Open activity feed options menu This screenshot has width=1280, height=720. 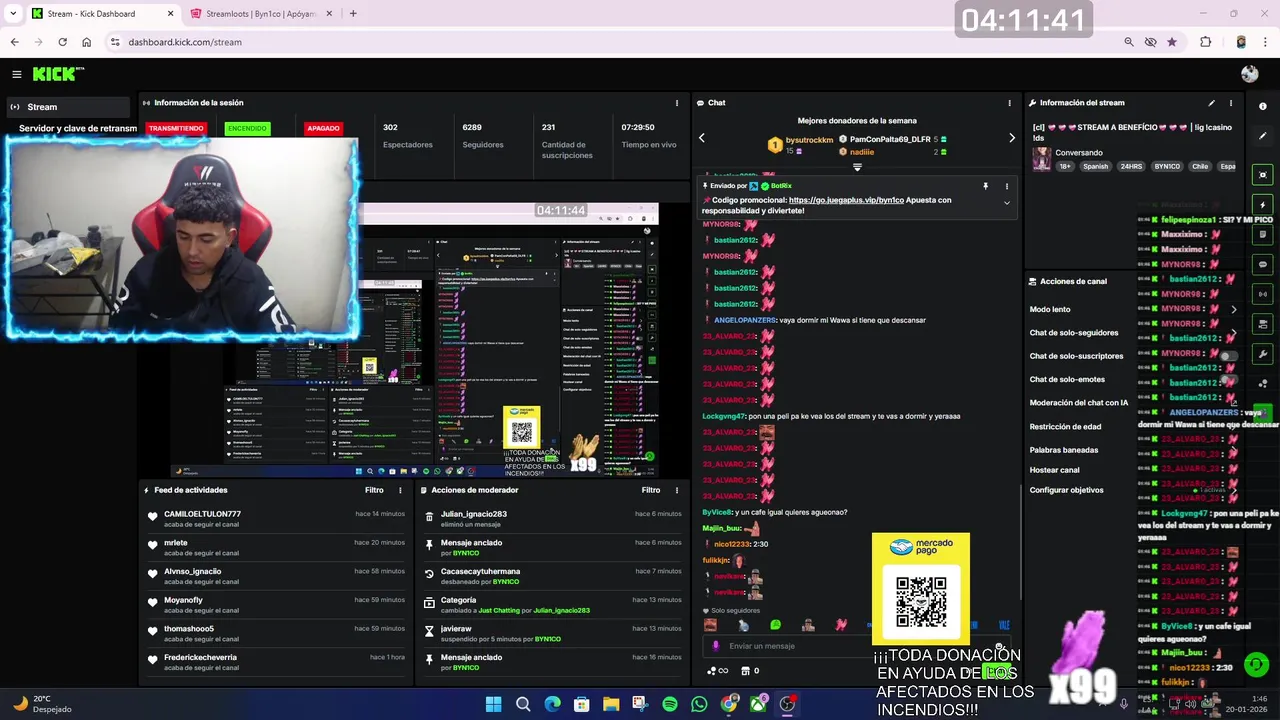pyautogui.click(x=400, y=490)
